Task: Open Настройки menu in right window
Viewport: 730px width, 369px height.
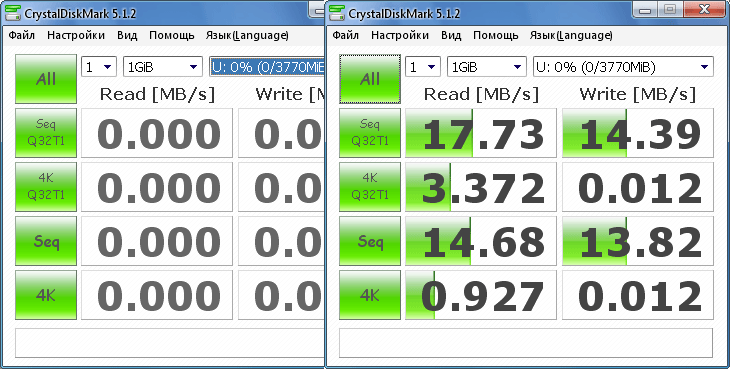Action: (400, 35)
